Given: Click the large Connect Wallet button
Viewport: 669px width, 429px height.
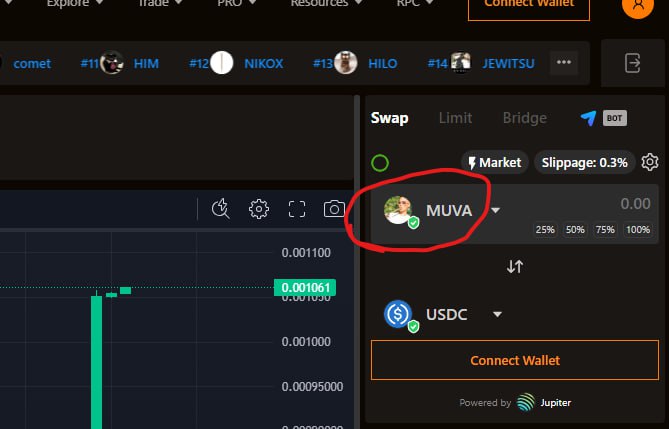Looking at the screenshot, I should (515, 360).
